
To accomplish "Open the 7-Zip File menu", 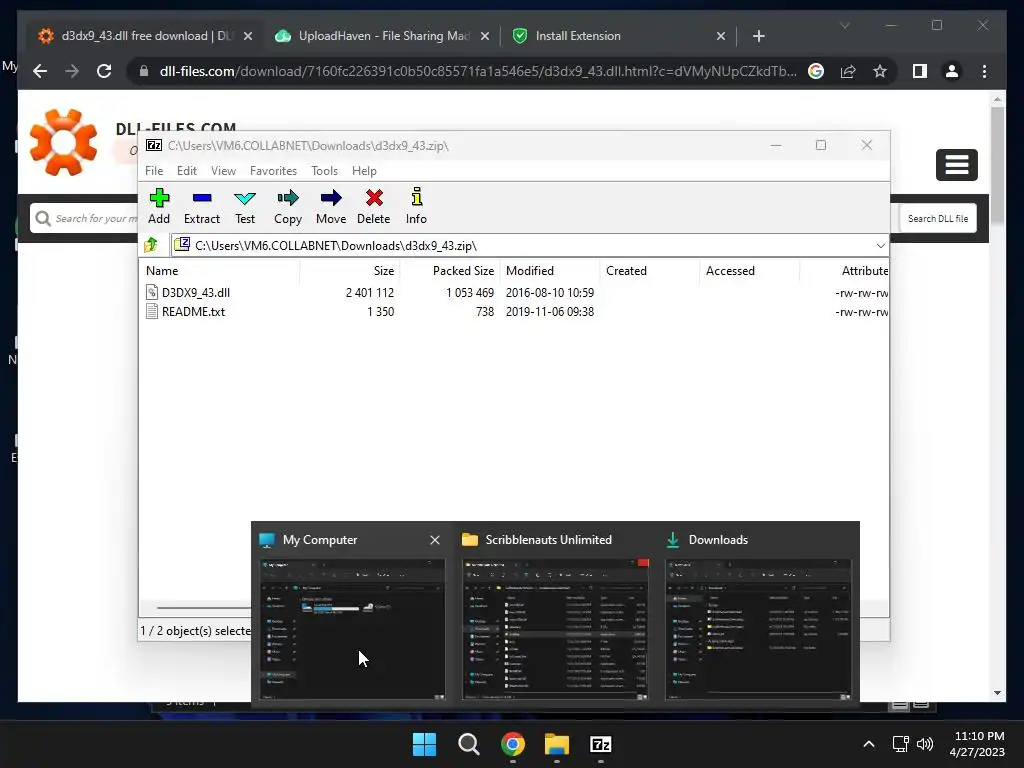I will click(154, 170).
